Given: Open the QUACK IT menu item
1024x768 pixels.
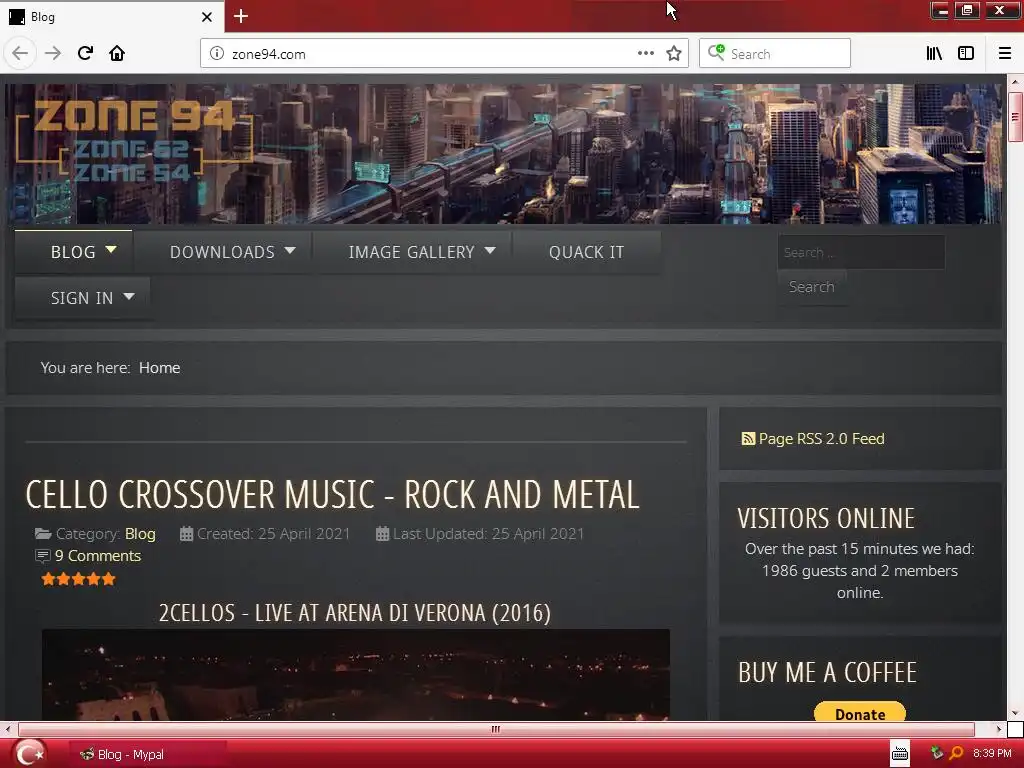Looking at the screenshot, I should point(586,251).
